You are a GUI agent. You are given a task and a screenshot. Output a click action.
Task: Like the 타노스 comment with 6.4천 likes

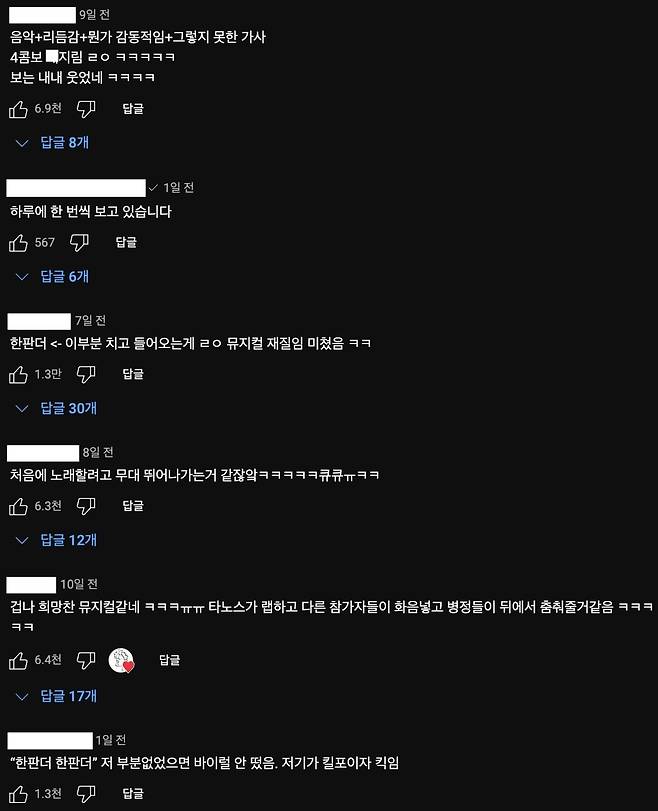pos(18,660)
